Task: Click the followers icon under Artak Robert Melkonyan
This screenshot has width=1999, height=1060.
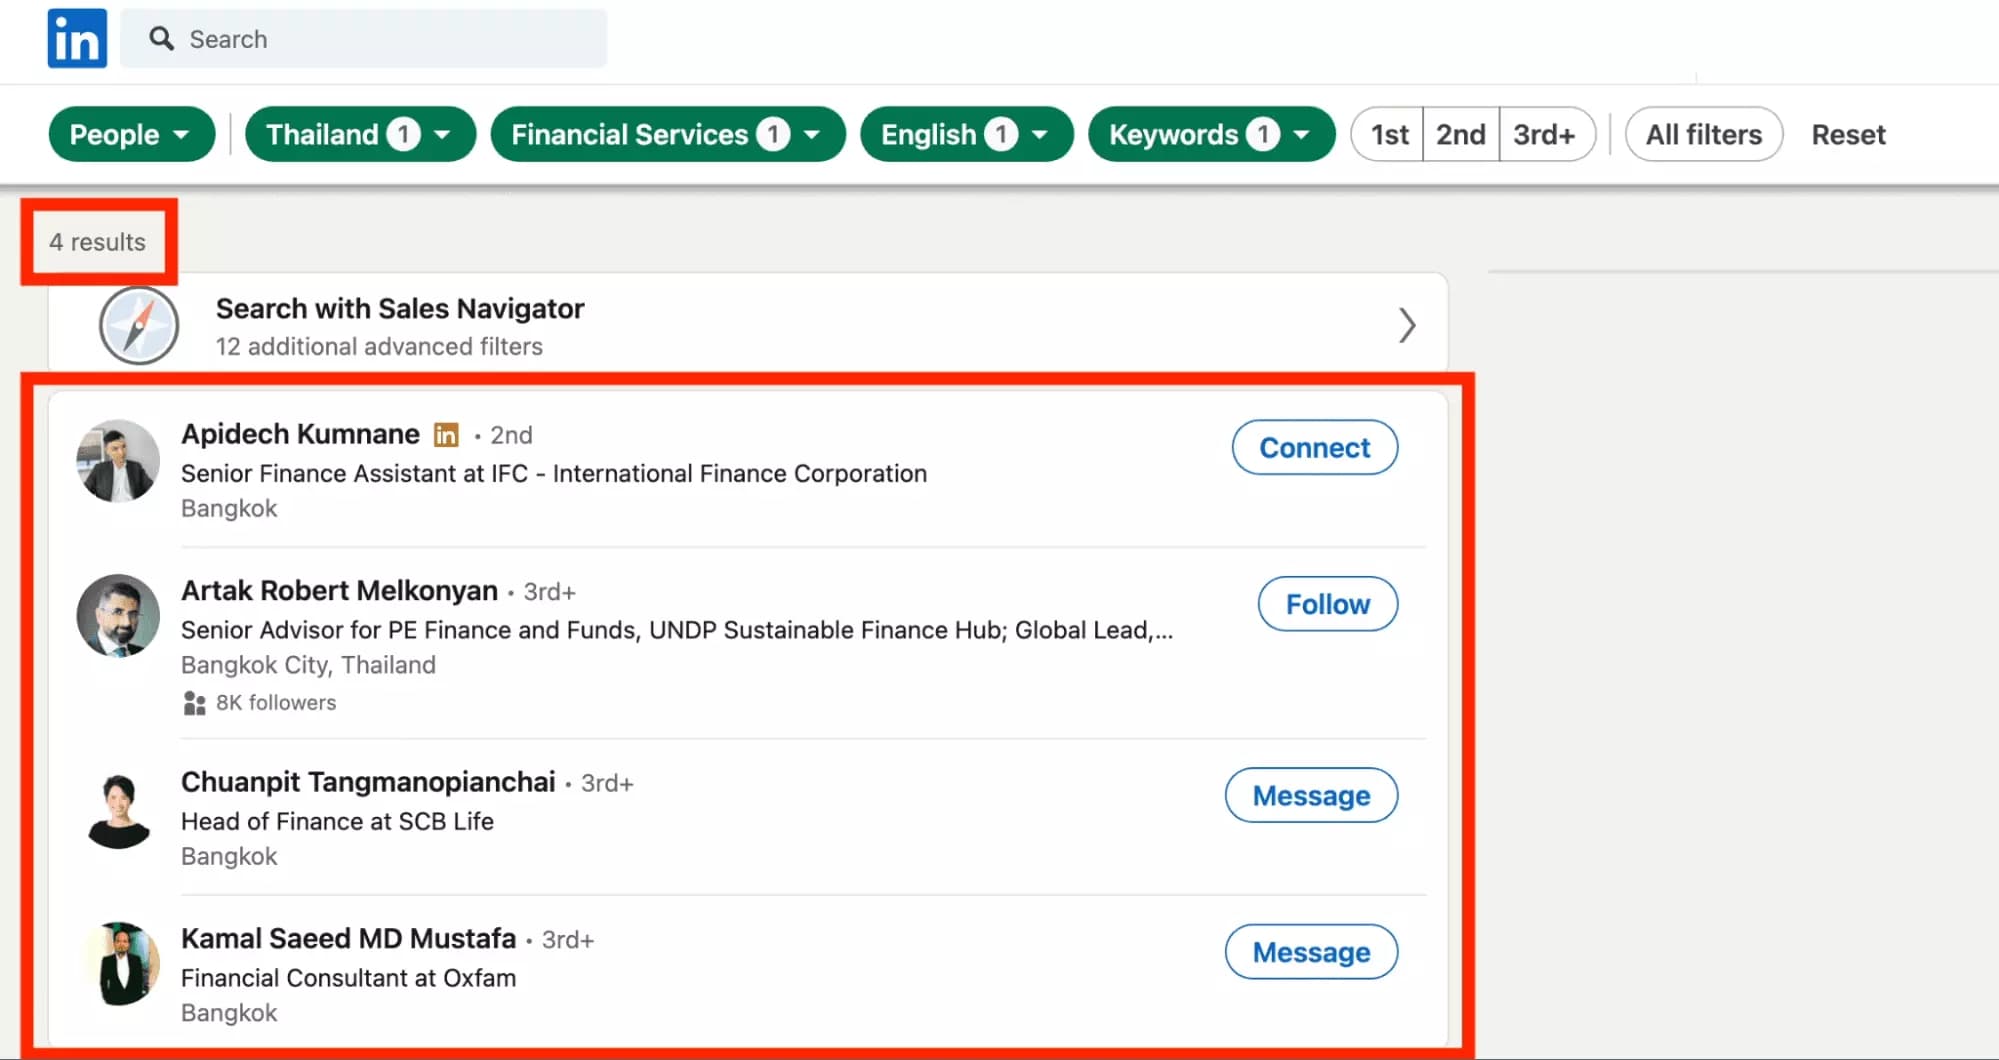Action: tap(193, 703)
